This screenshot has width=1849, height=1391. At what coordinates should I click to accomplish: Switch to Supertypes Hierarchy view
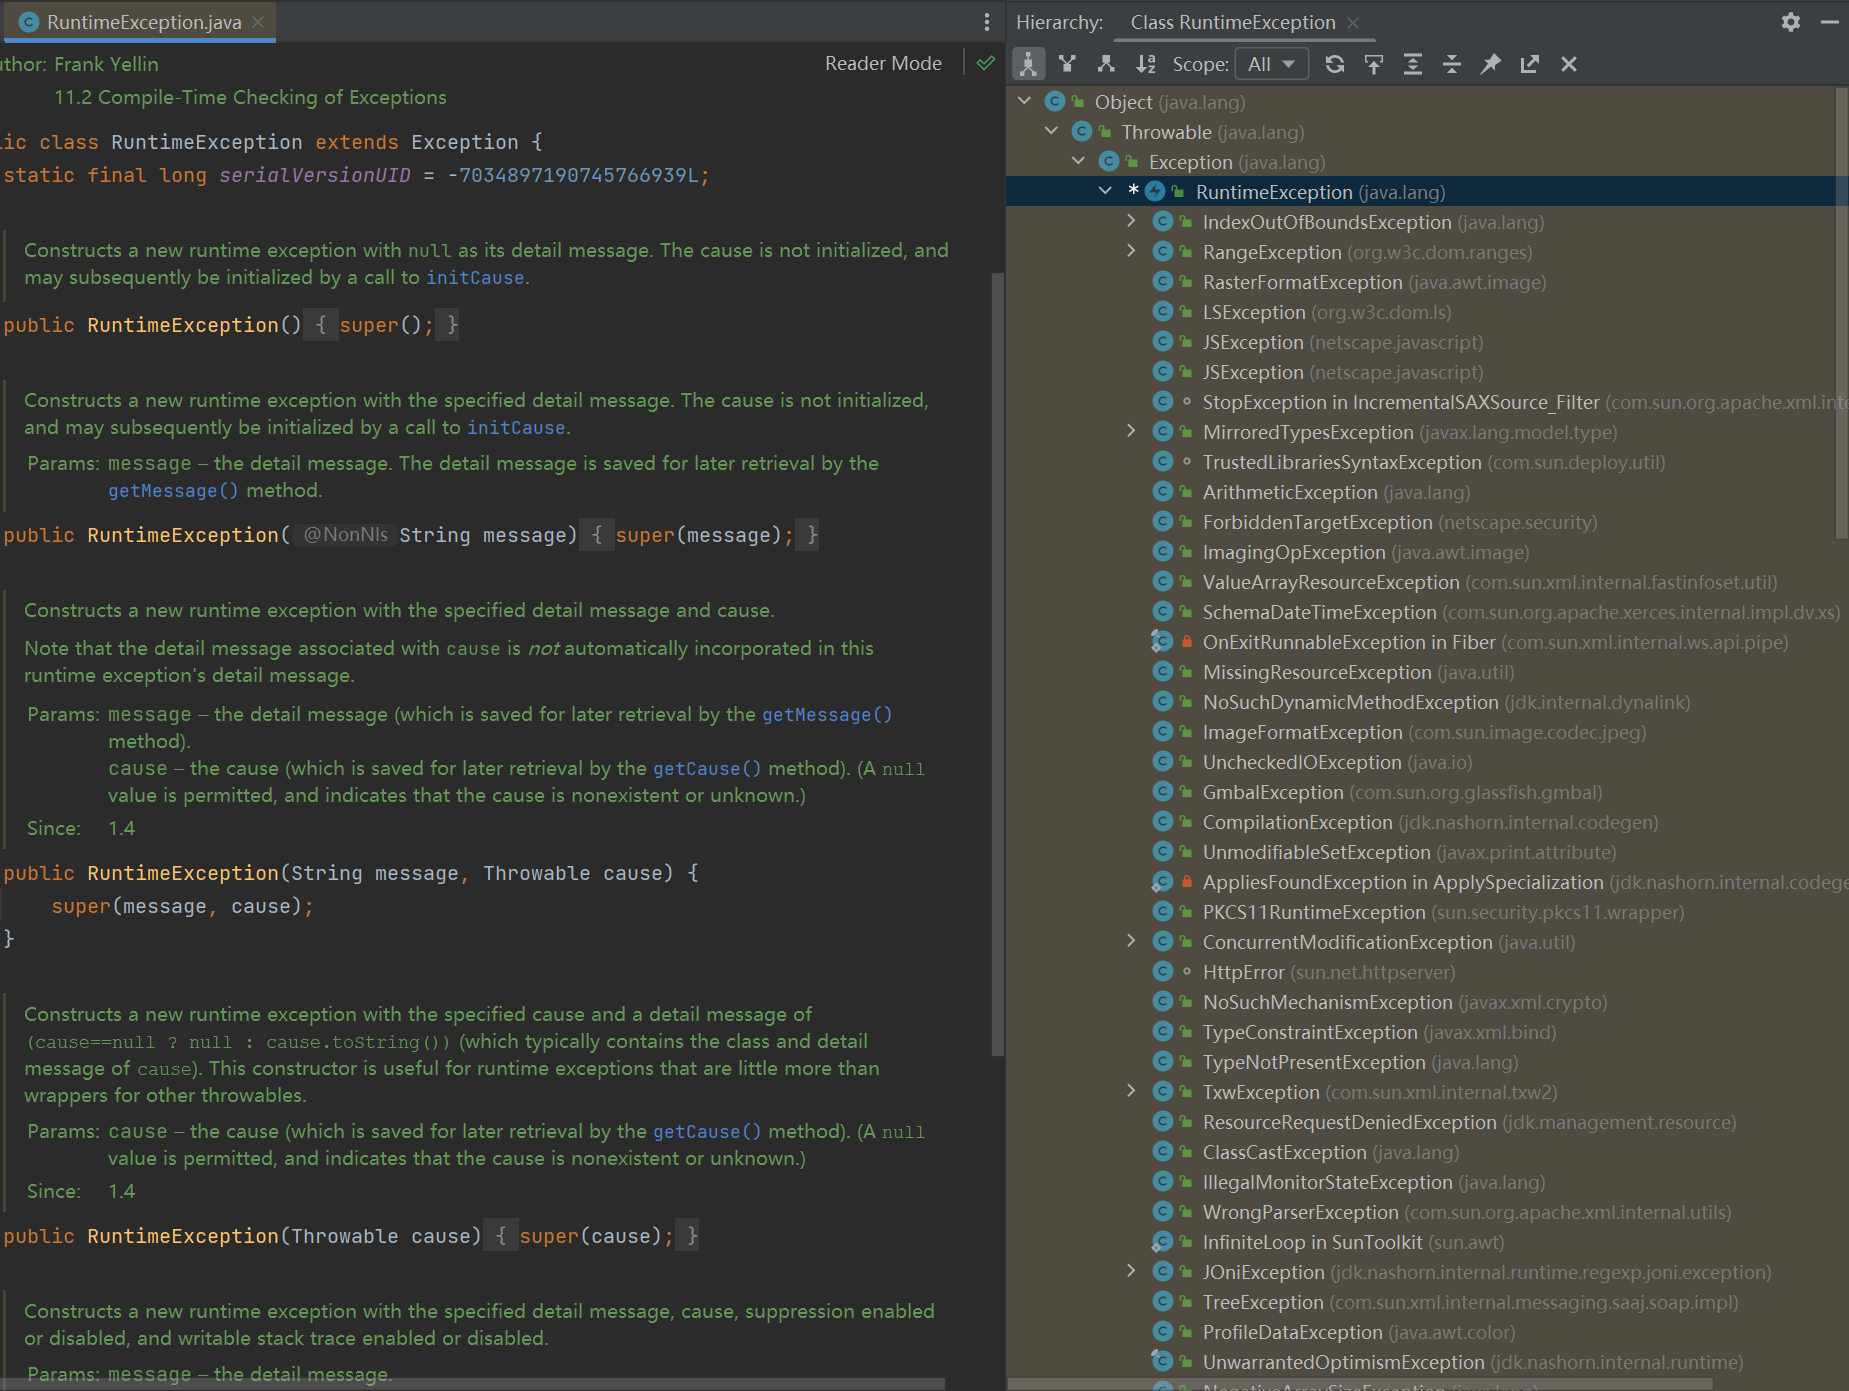[1067, 64]
